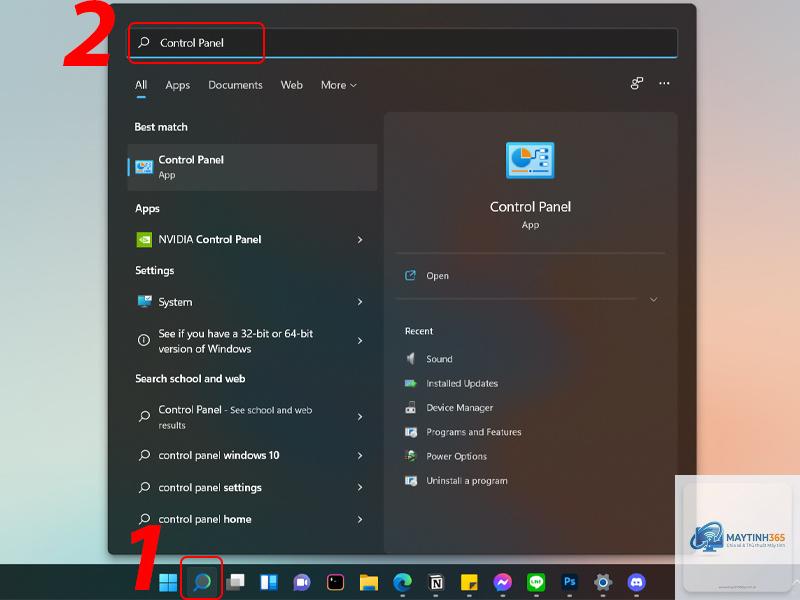Expand Control Panel web results chevron
Screen dimensions: 800x600
click(360, 417)
